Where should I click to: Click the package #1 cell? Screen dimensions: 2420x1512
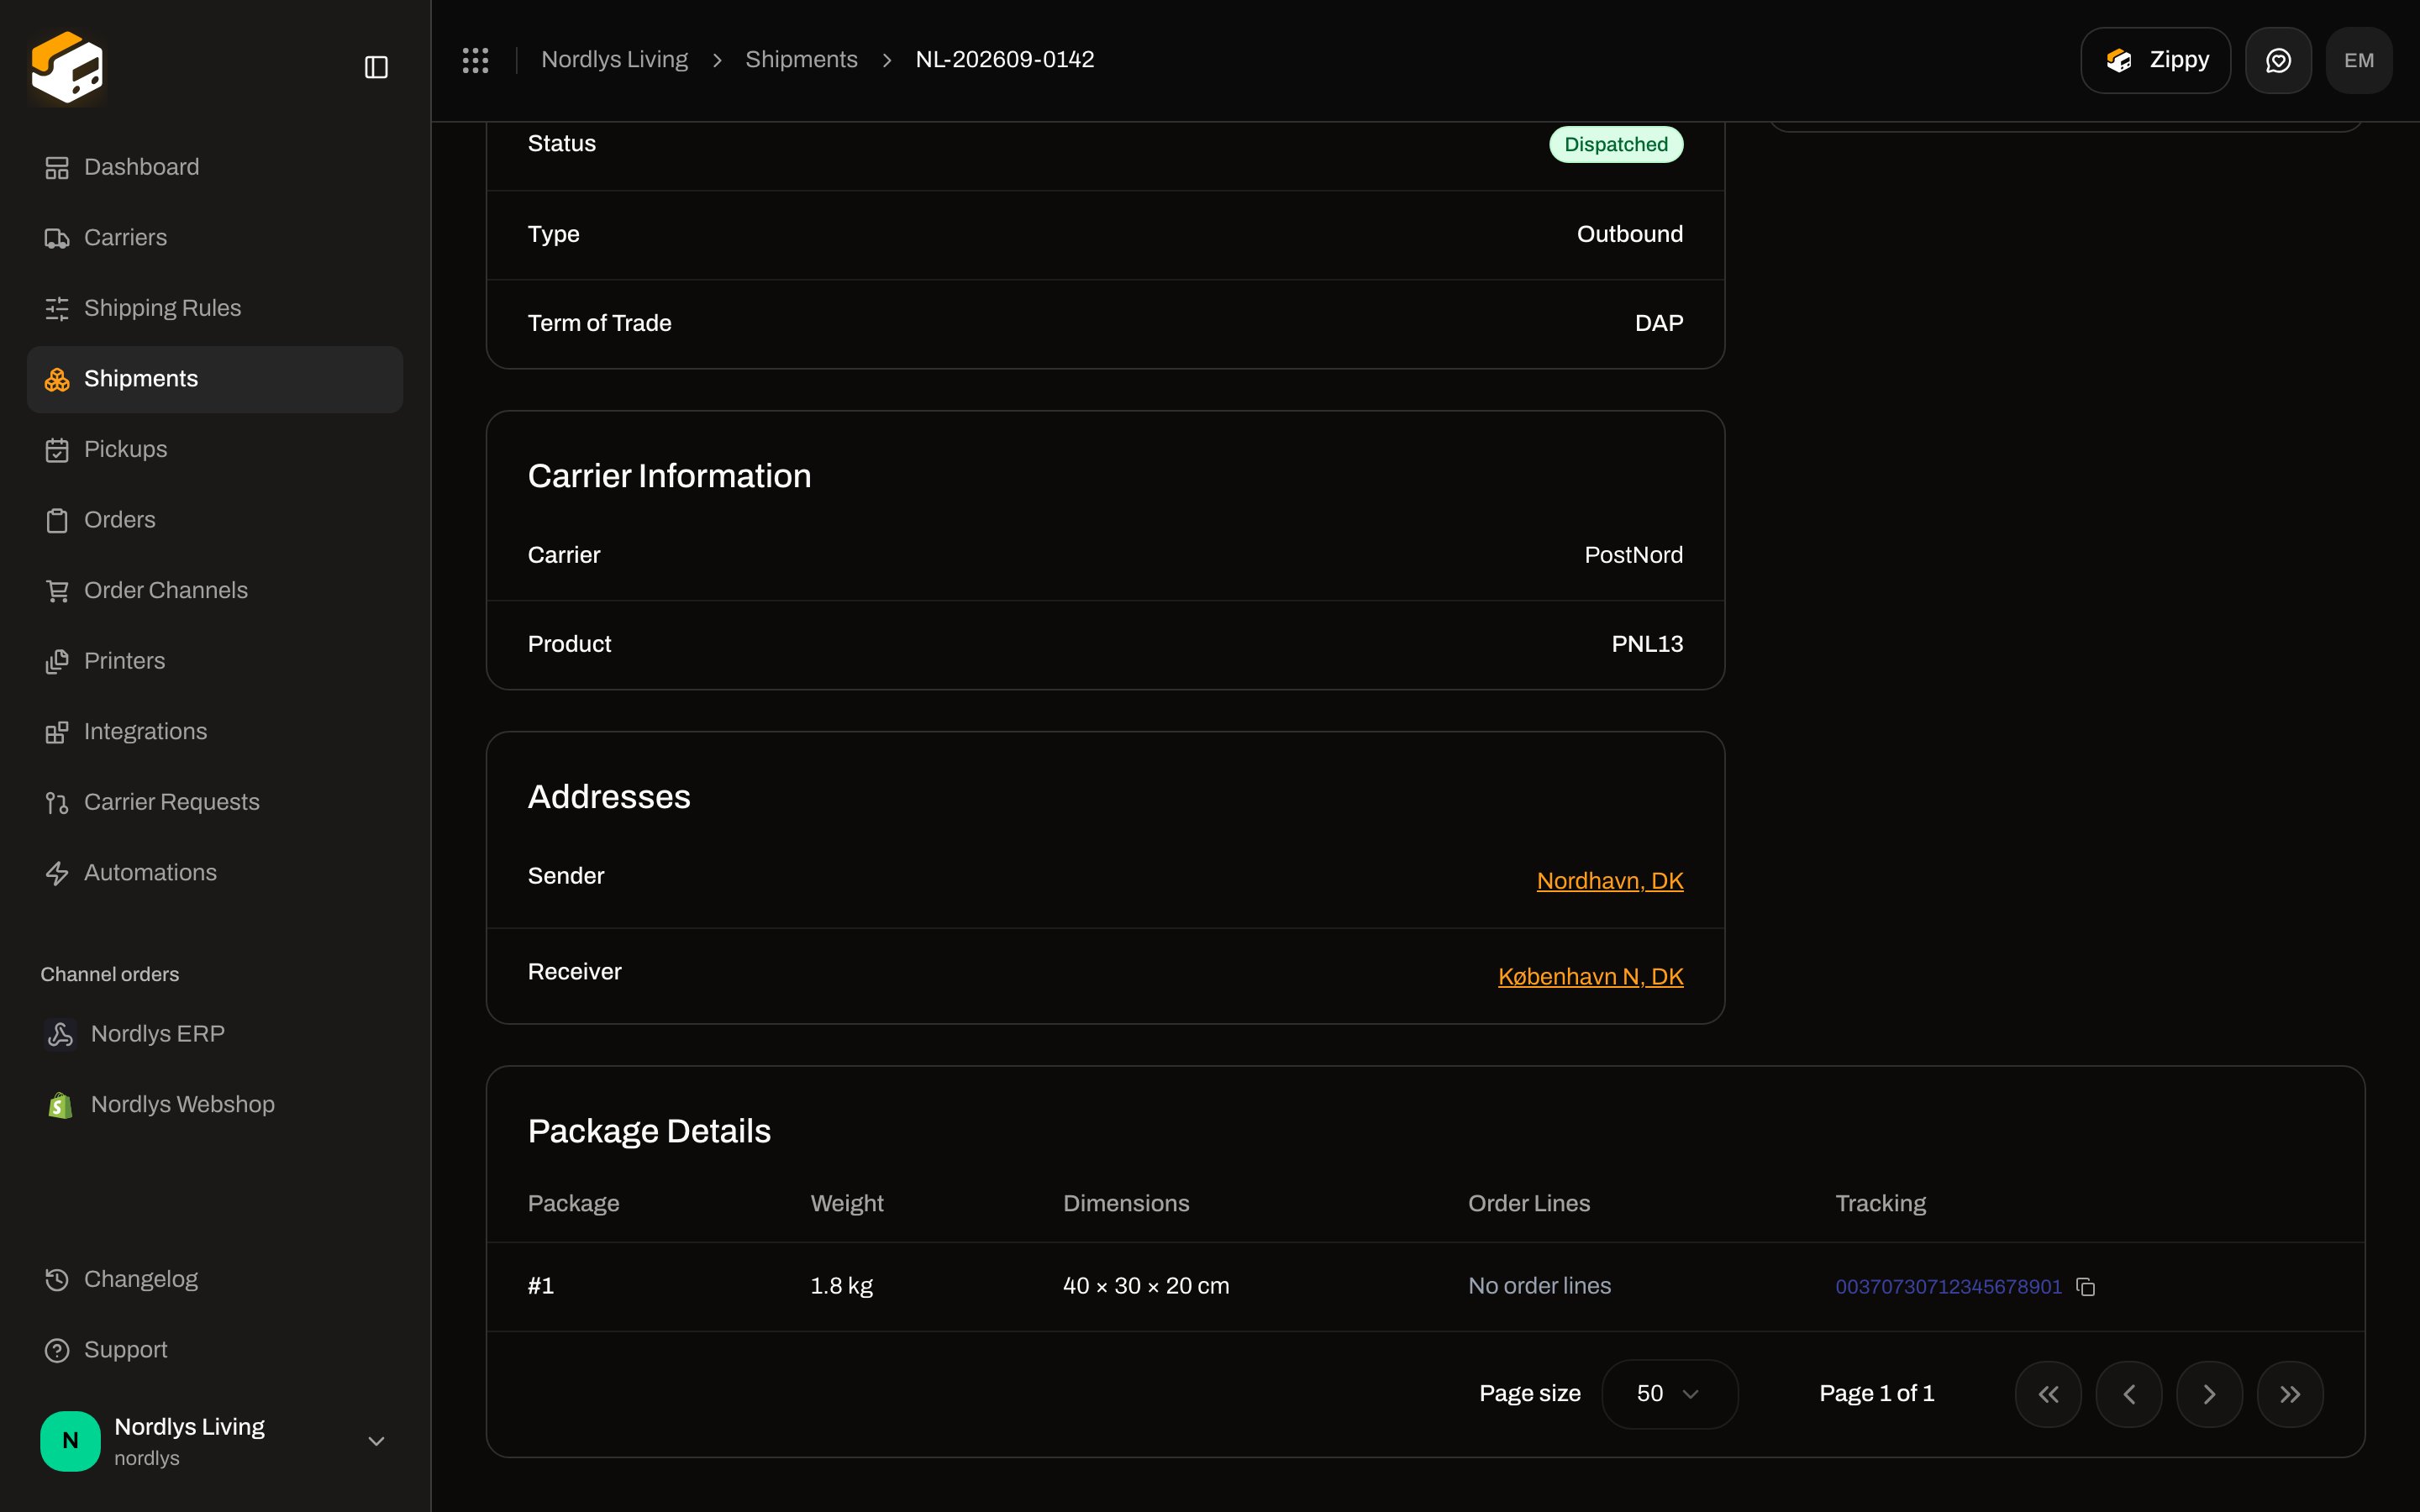click(541, 1287)
